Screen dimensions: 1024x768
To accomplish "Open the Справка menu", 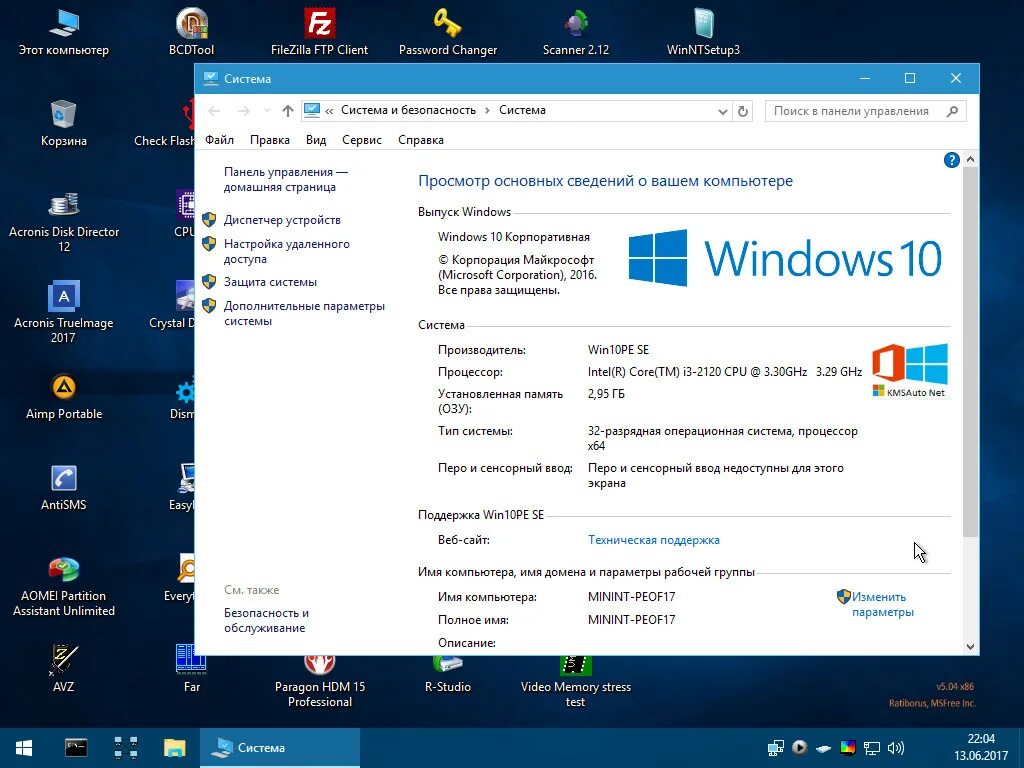I will [421, 140].
